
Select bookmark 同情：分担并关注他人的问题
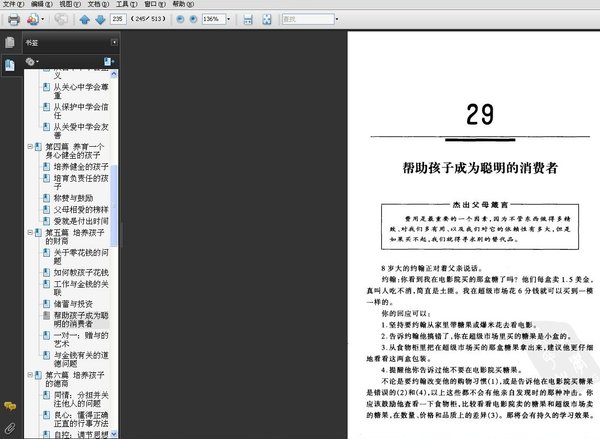(81, 399)
